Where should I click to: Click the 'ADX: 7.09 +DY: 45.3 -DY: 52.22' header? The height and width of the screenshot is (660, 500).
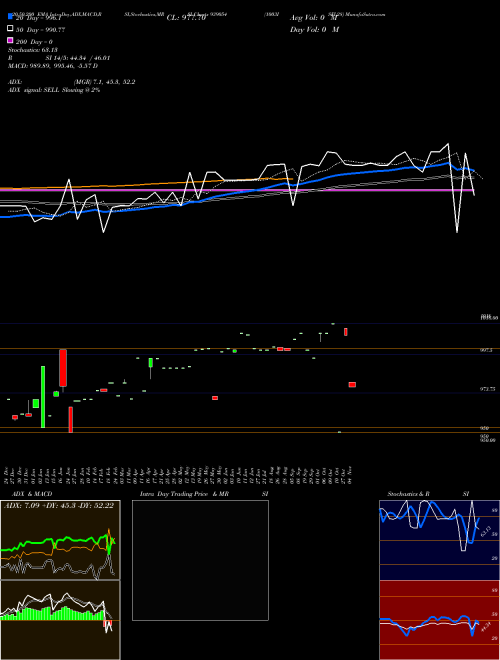pyautogui.click(x=59, y=505)
